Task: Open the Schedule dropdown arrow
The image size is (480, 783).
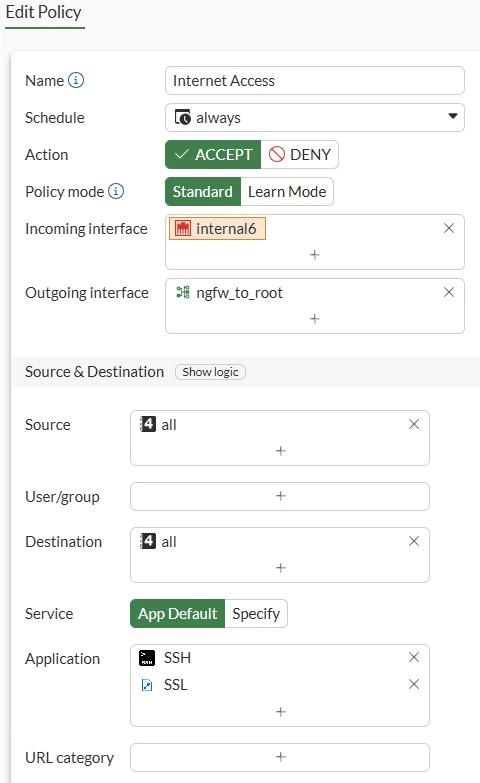Action: [x=453, y=116]
